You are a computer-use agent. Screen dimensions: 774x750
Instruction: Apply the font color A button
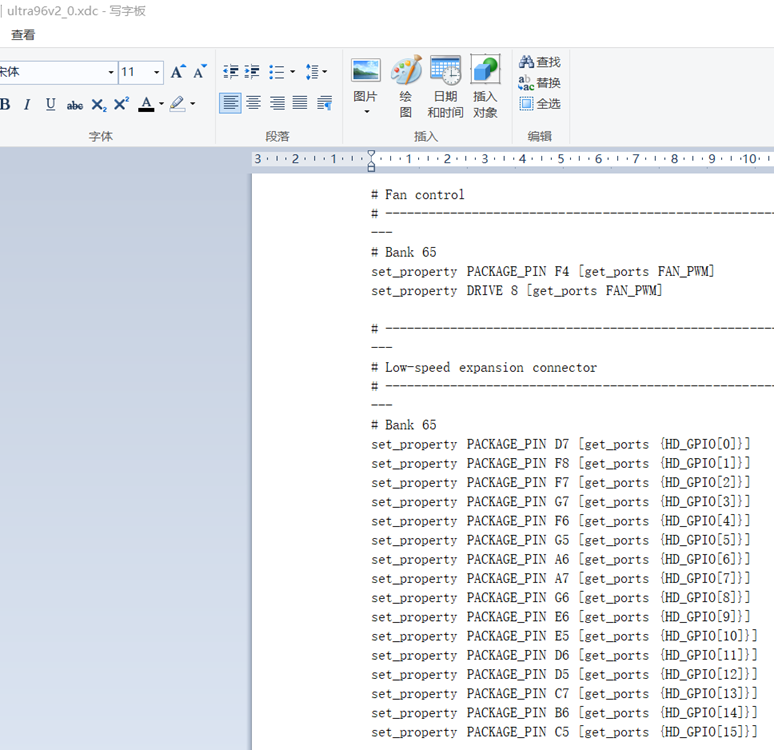click(146, 104)
